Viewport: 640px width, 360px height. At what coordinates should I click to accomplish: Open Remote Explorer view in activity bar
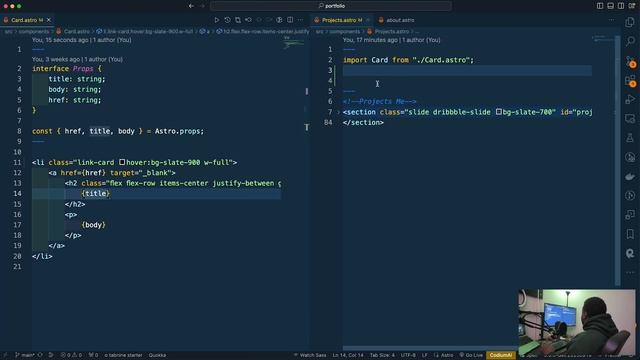[x=630, y=119]
